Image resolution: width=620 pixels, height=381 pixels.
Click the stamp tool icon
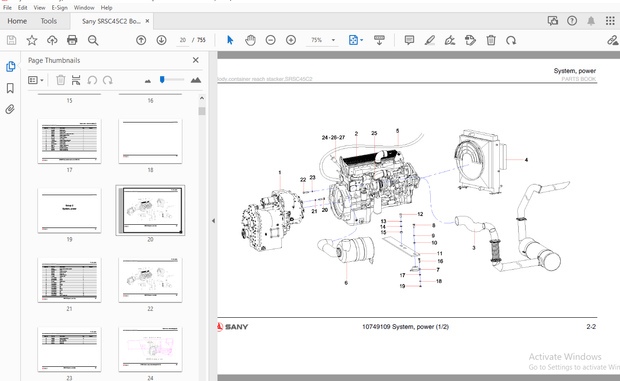(x=471, y=40)
